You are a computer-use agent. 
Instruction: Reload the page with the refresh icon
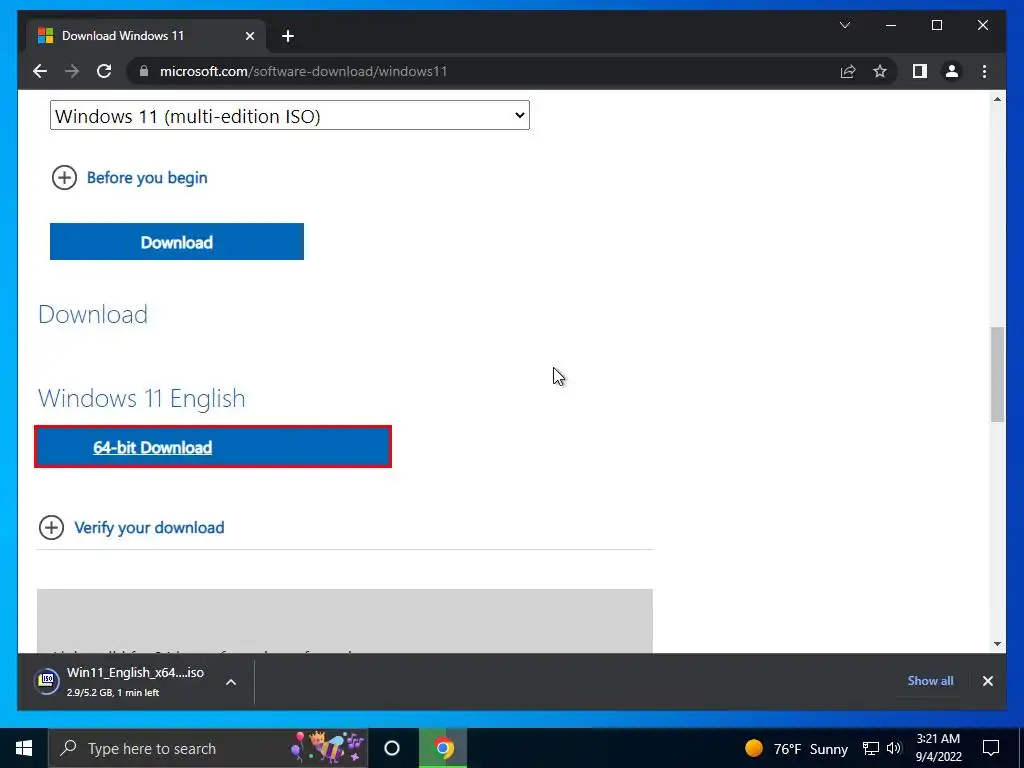(x=104, y=71)
